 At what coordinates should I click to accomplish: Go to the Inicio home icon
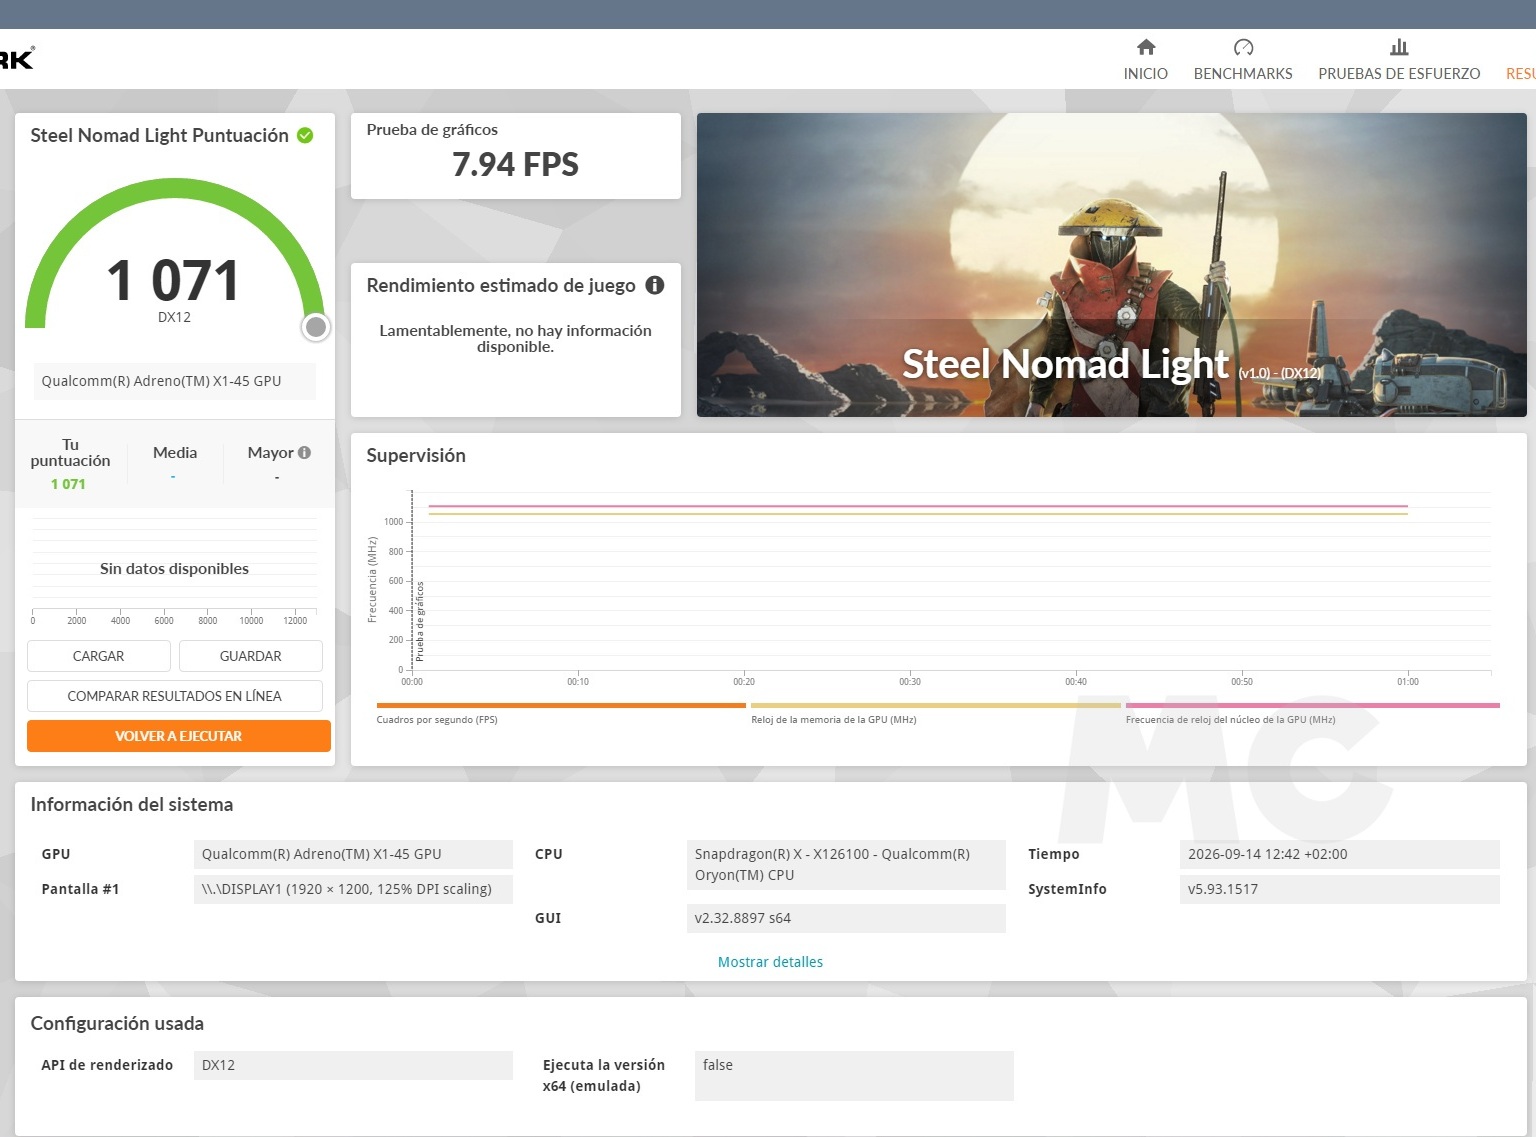[x=1146, y=47]
